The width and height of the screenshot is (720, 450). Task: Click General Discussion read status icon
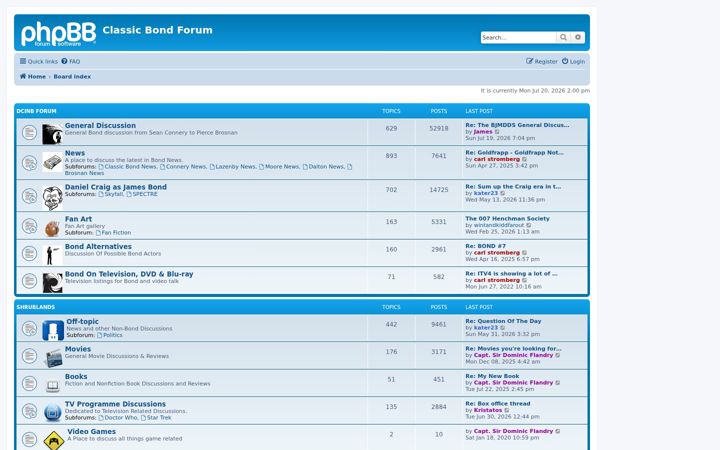(29, 132)
